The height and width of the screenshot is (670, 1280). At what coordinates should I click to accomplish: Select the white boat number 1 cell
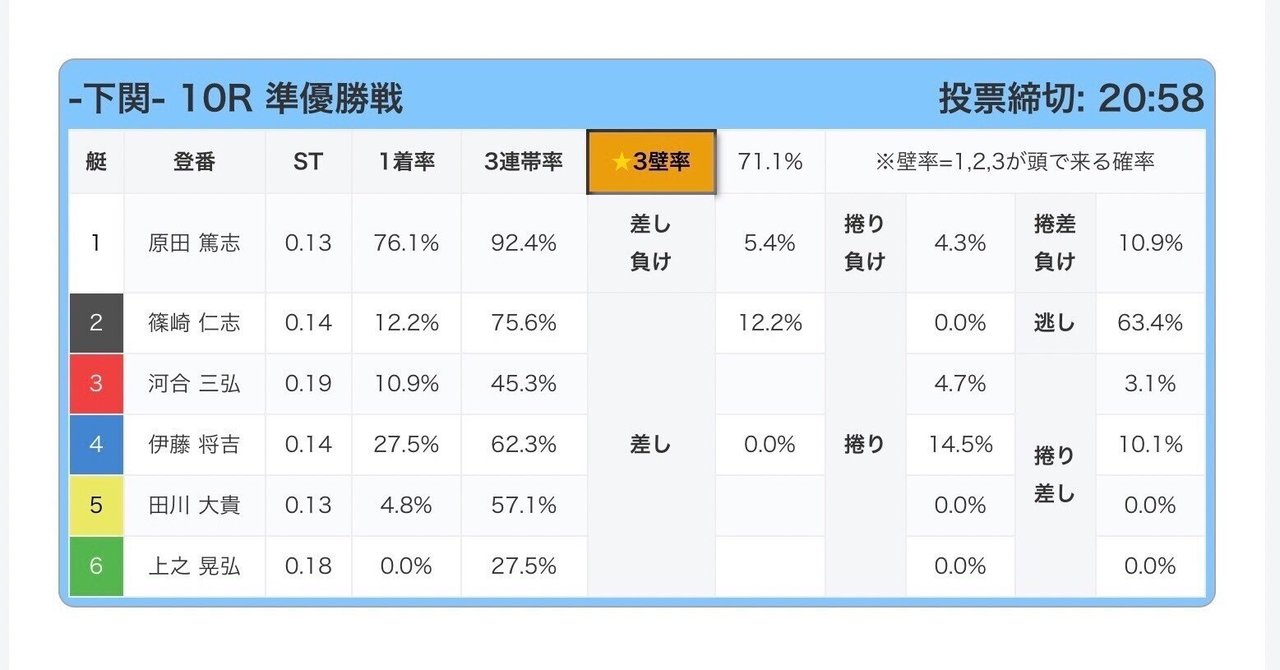click(96, 243)
